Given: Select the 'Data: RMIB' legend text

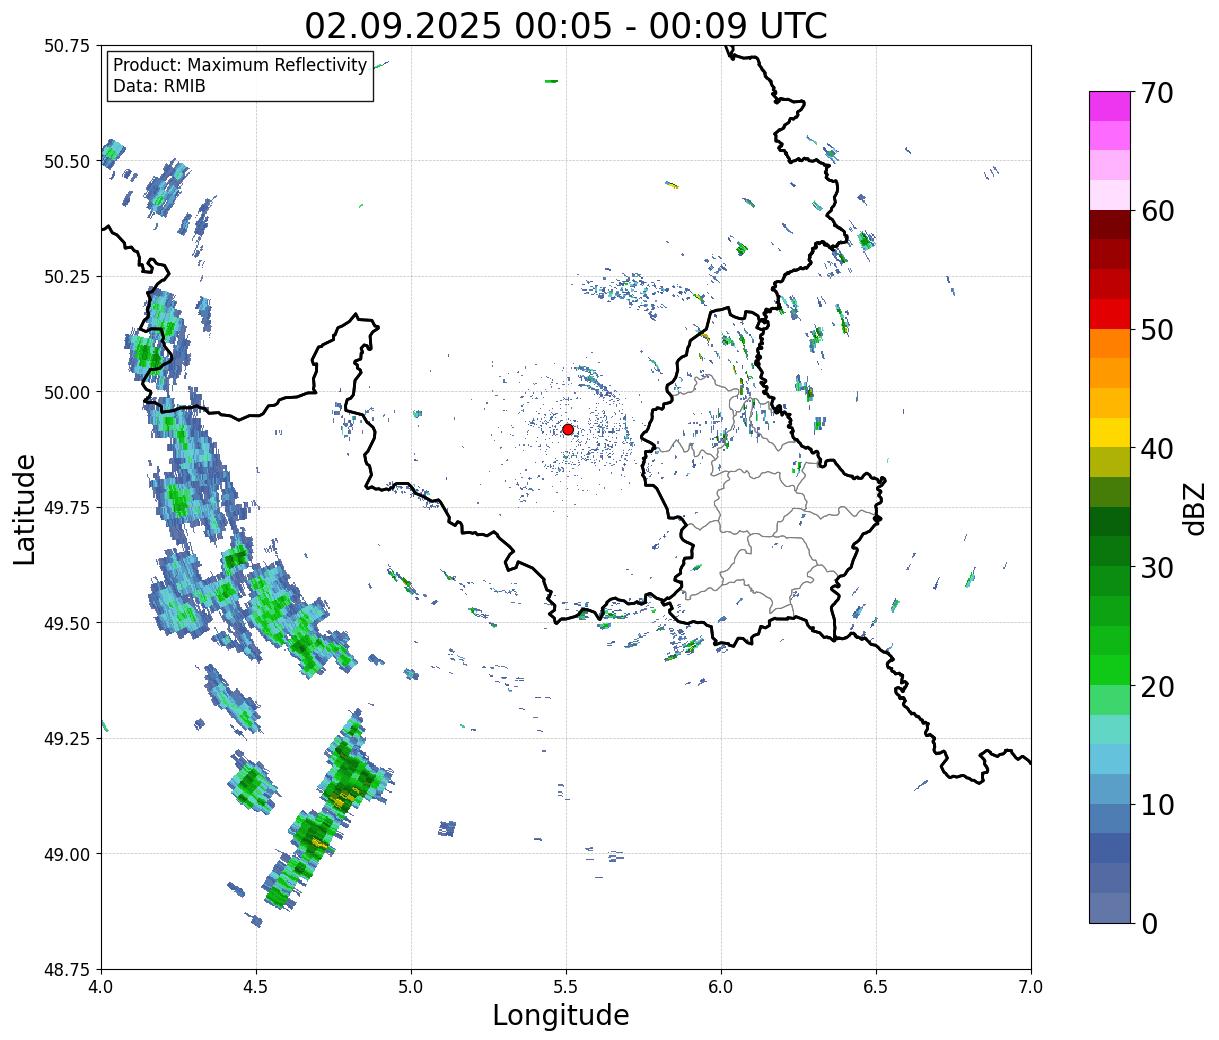Looking at the screenshot, I should [159, 86].
